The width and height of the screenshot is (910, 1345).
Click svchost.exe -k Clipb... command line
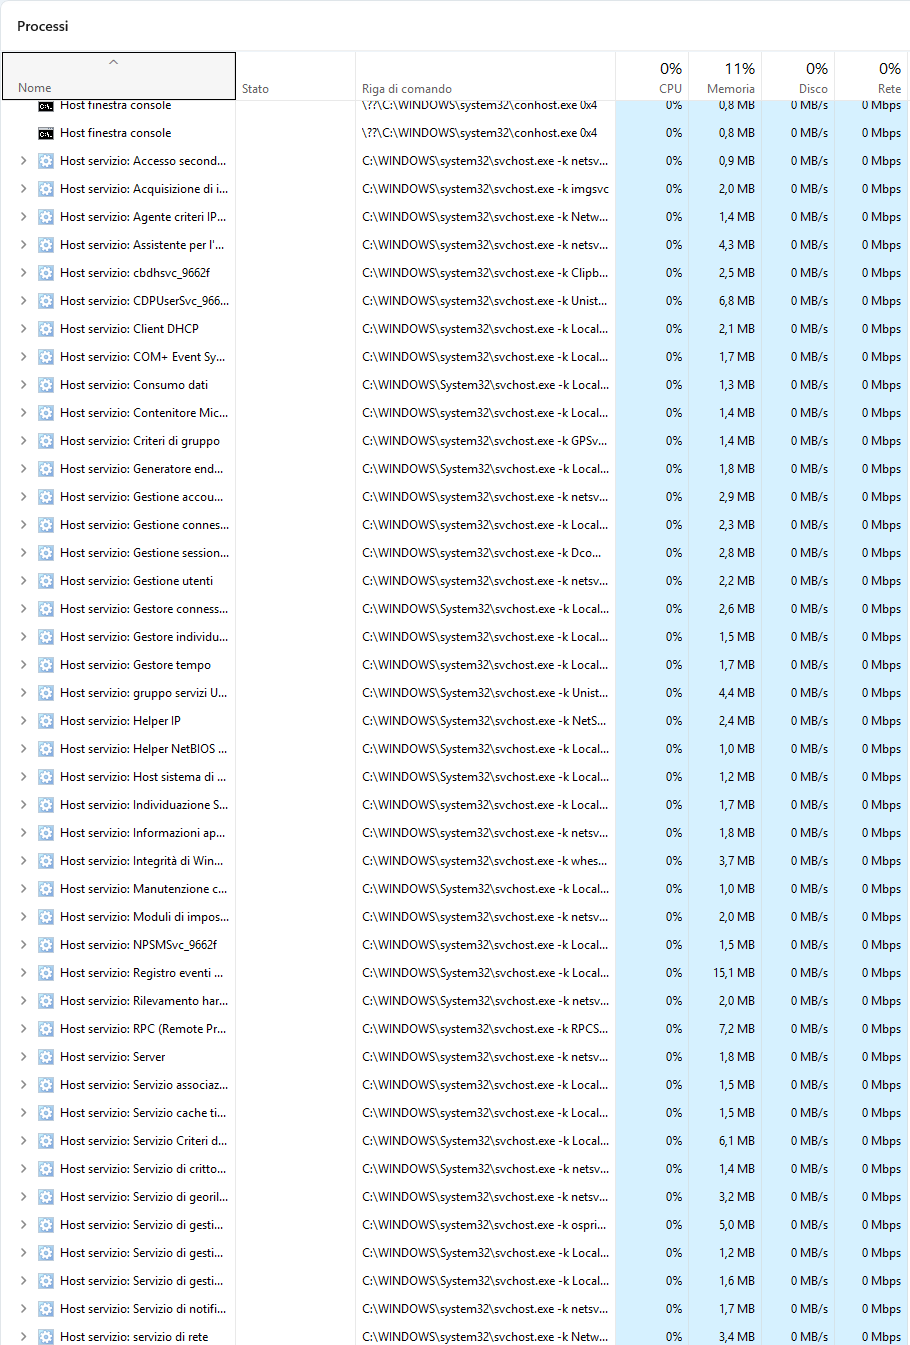(485, 272)
